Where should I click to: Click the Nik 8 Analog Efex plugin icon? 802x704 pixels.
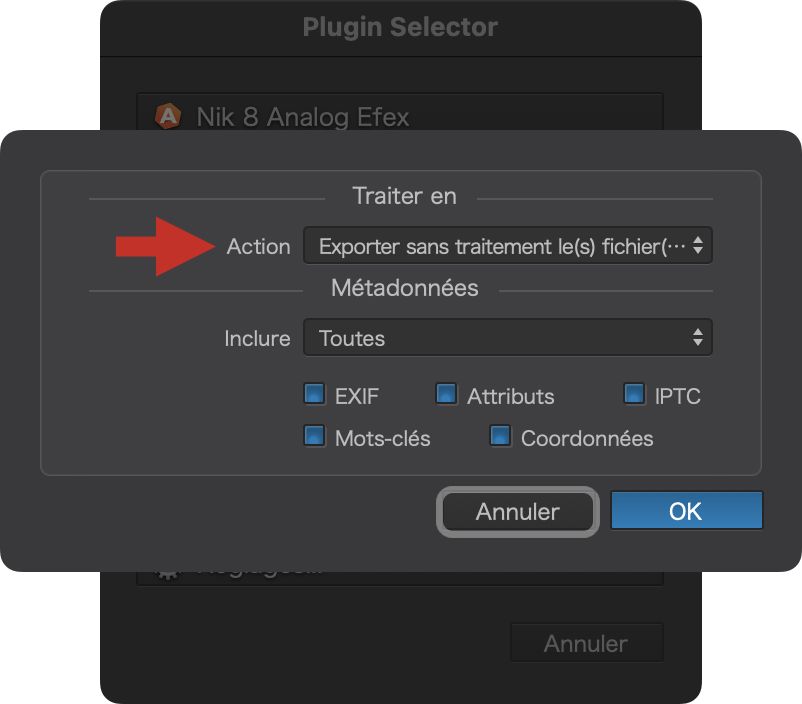tap(168, 116)
